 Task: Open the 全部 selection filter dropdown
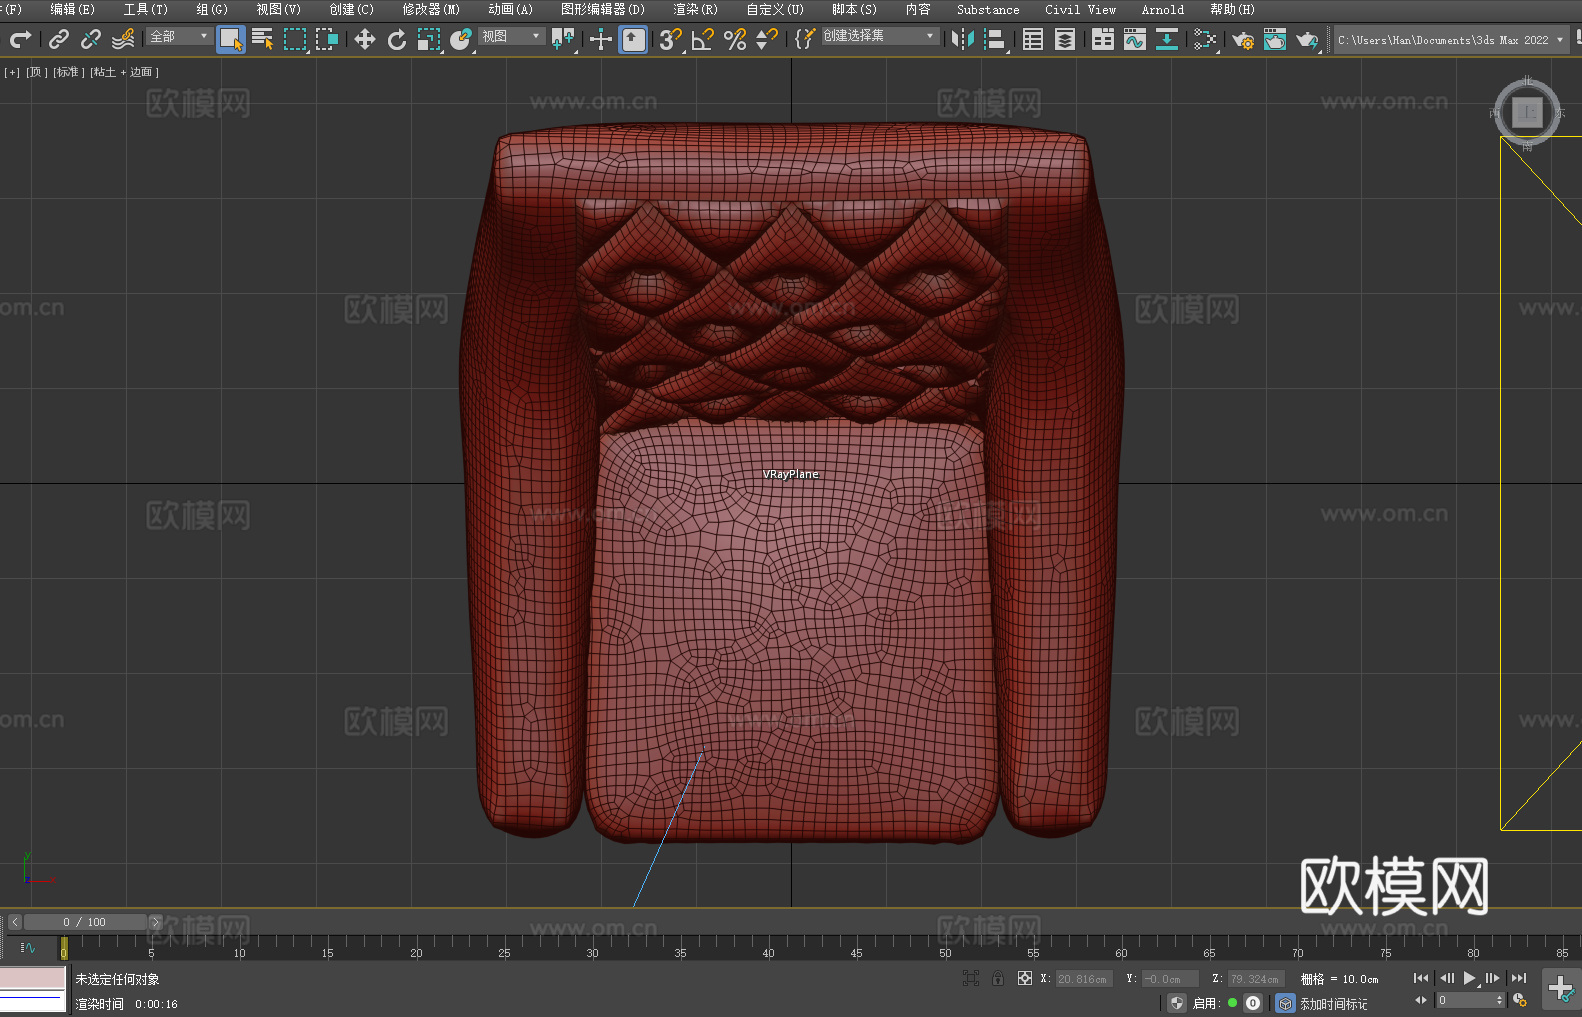179,36
